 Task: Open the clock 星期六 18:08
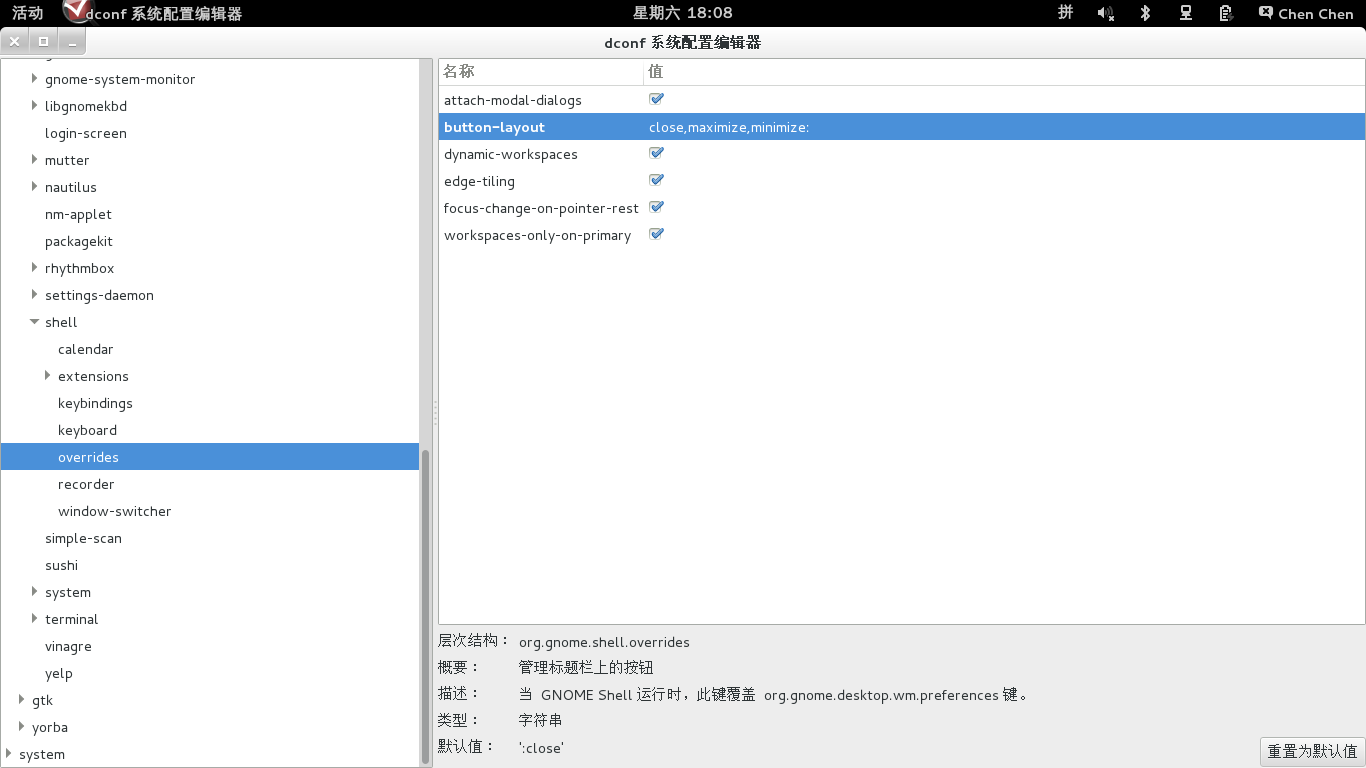tap(683, 13)
